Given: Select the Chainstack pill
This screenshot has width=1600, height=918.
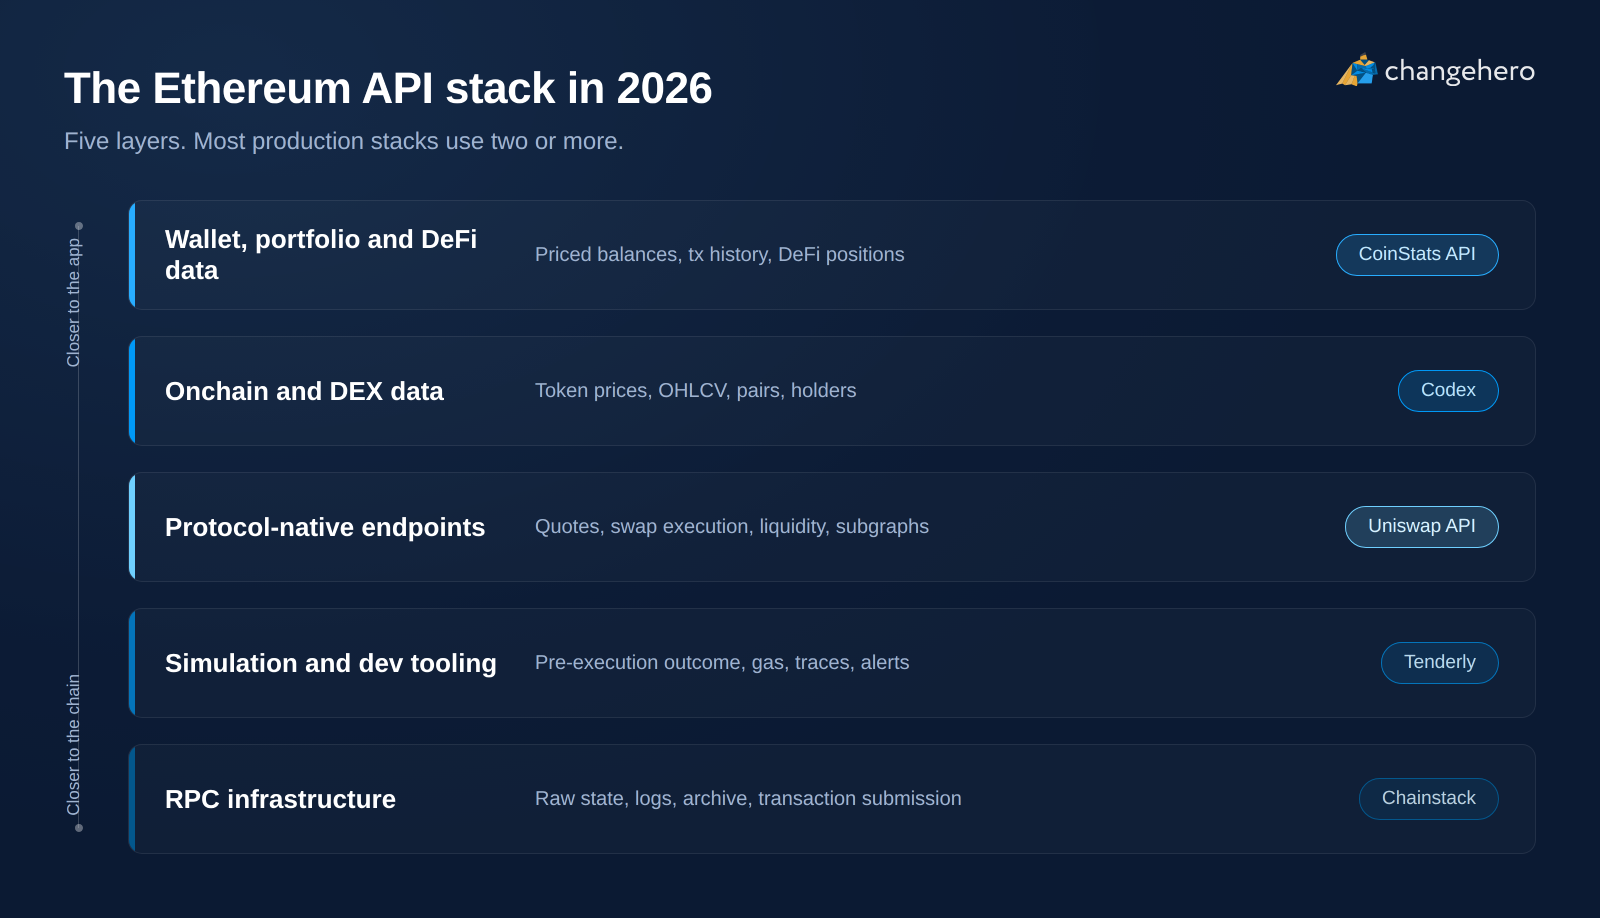Looking at the screenshot, I should click(x=1429, y=799).
